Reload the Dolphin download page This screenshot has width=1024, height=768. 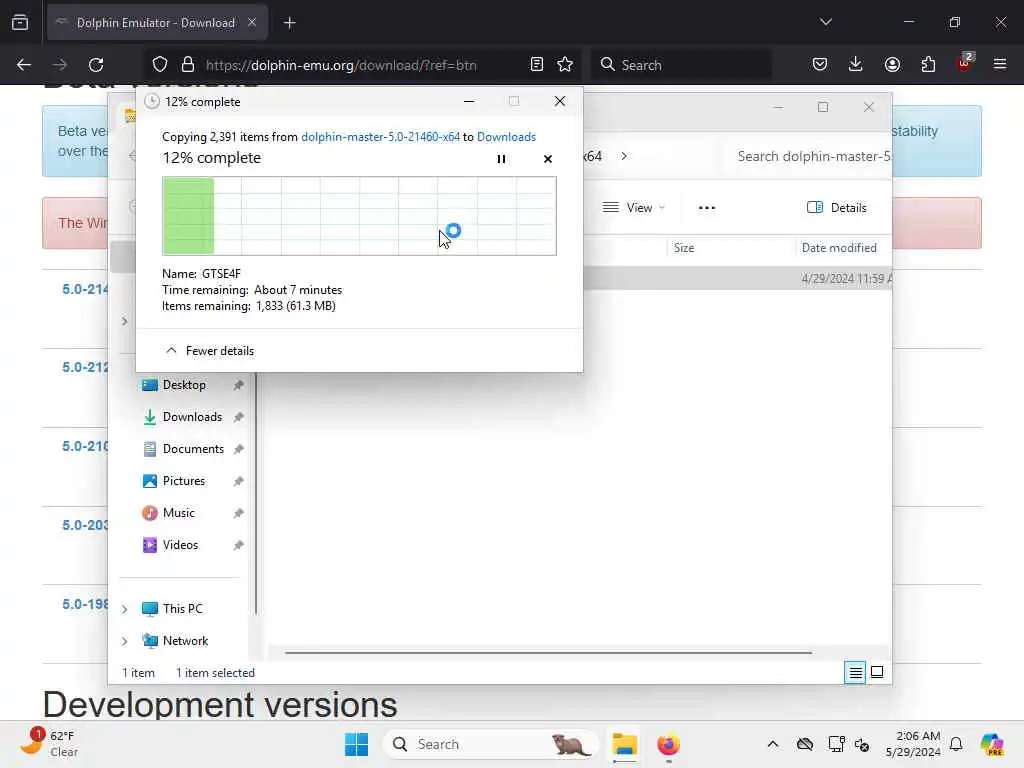[x=96, y=65]
